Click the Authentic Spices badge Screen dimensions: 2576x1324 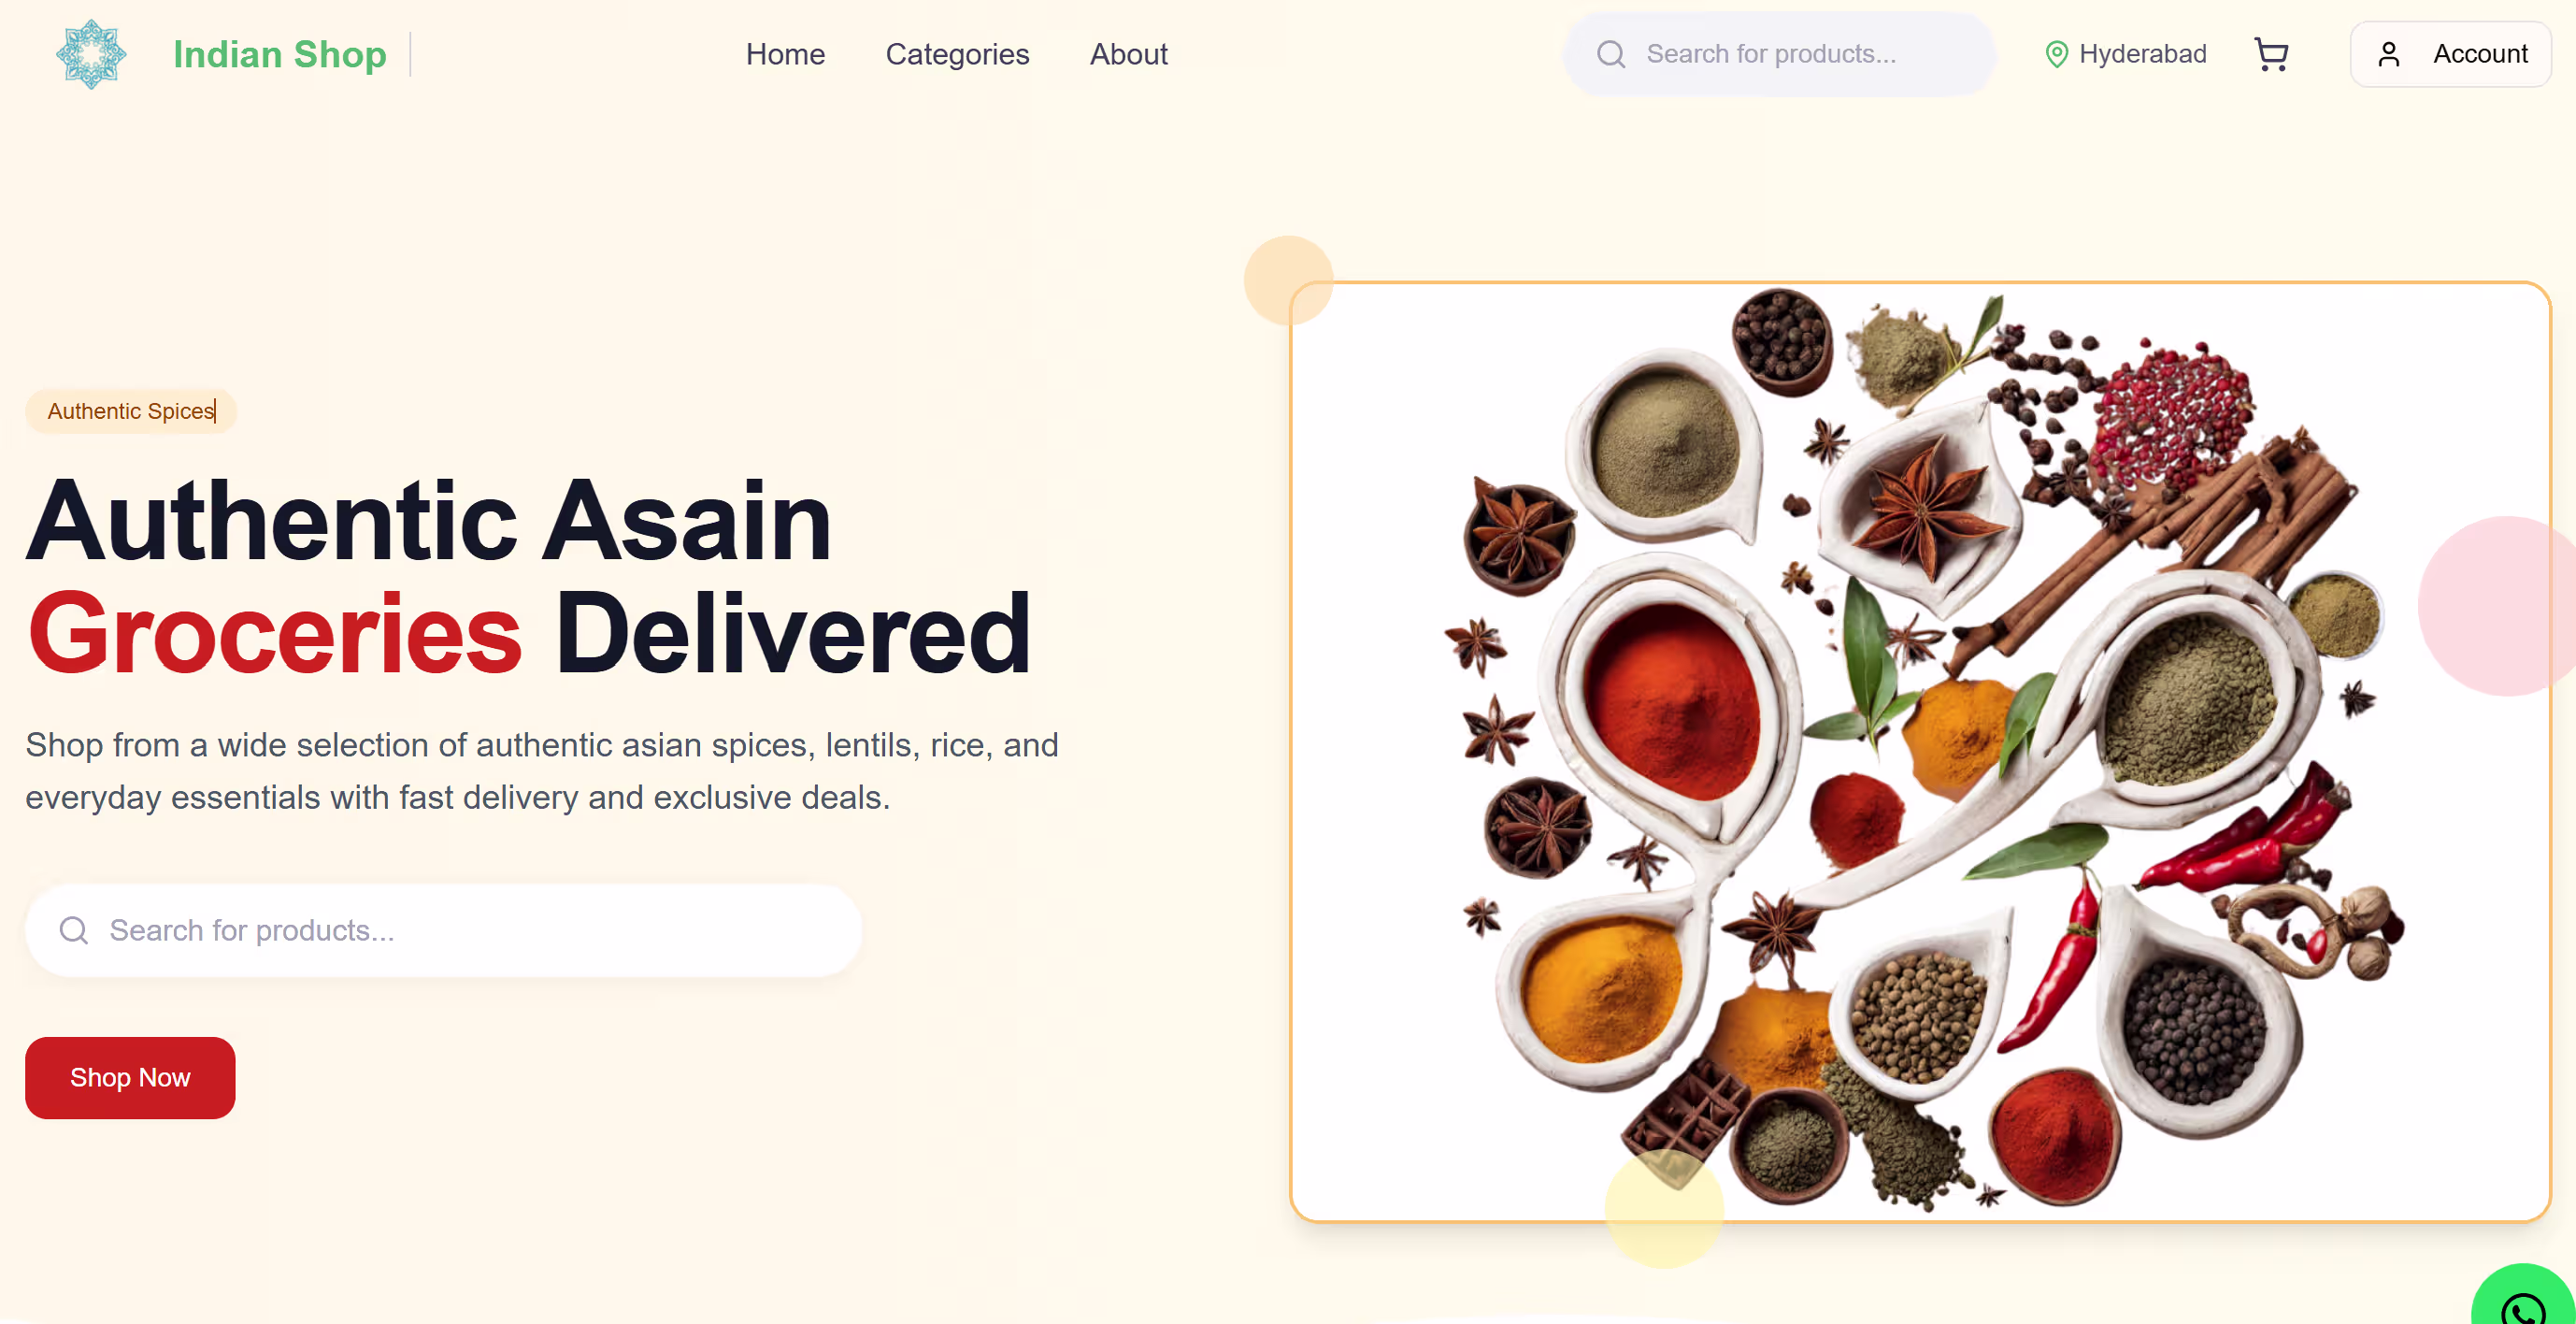coord(131,411)
